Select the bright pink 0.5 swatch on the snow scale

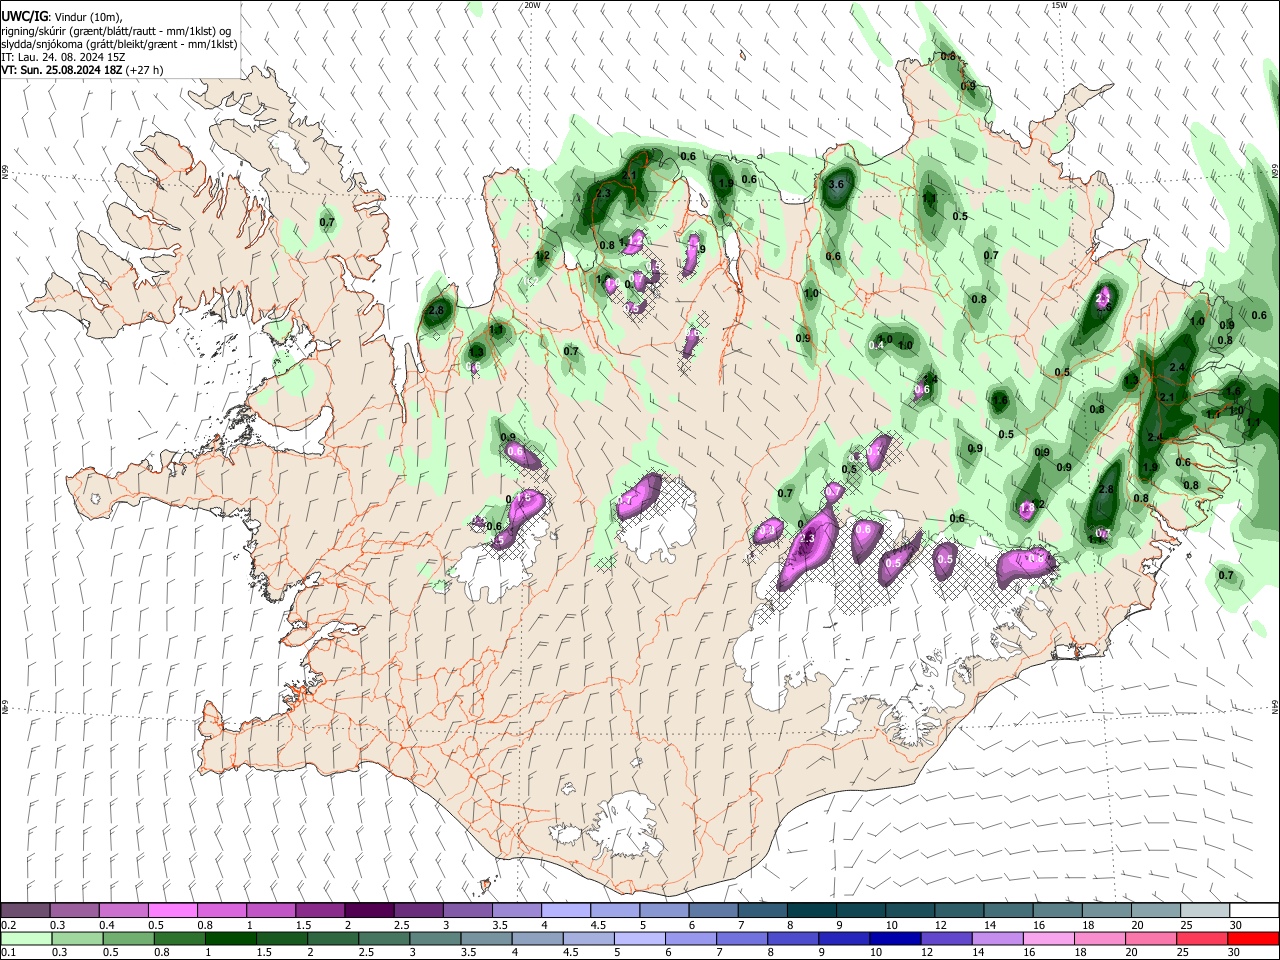click(x=172, y=911)
